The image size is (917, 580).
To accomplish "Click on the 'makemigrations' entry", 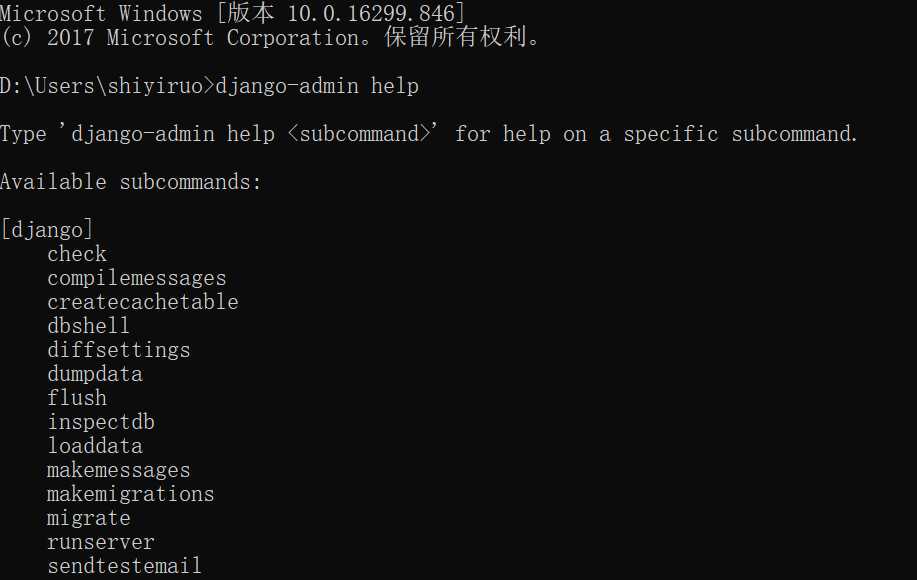I will tap(131, 494).
